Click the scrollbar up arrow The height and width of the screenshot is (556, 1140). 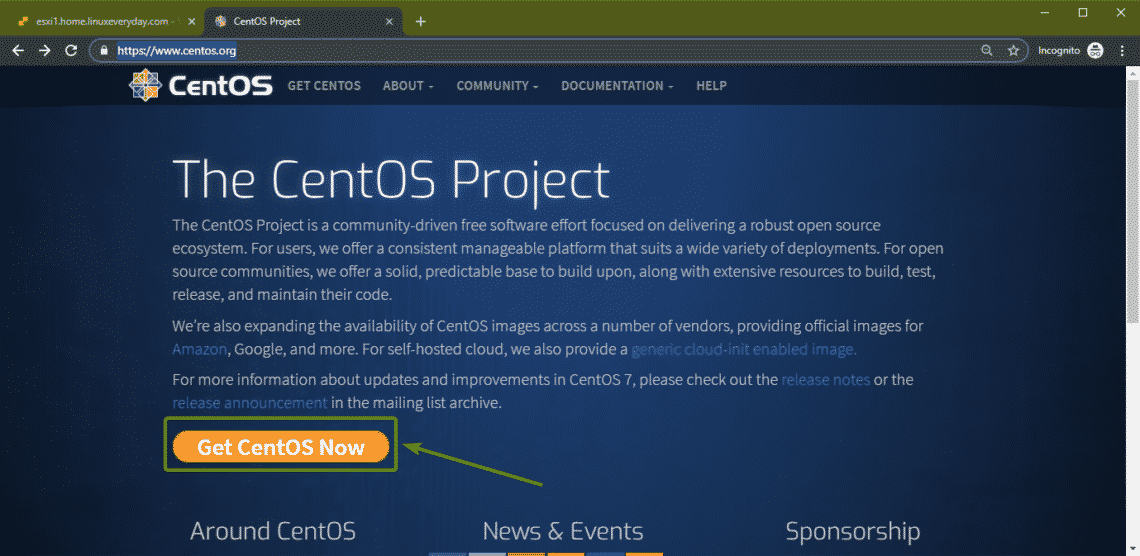[x=1133, y=73]
